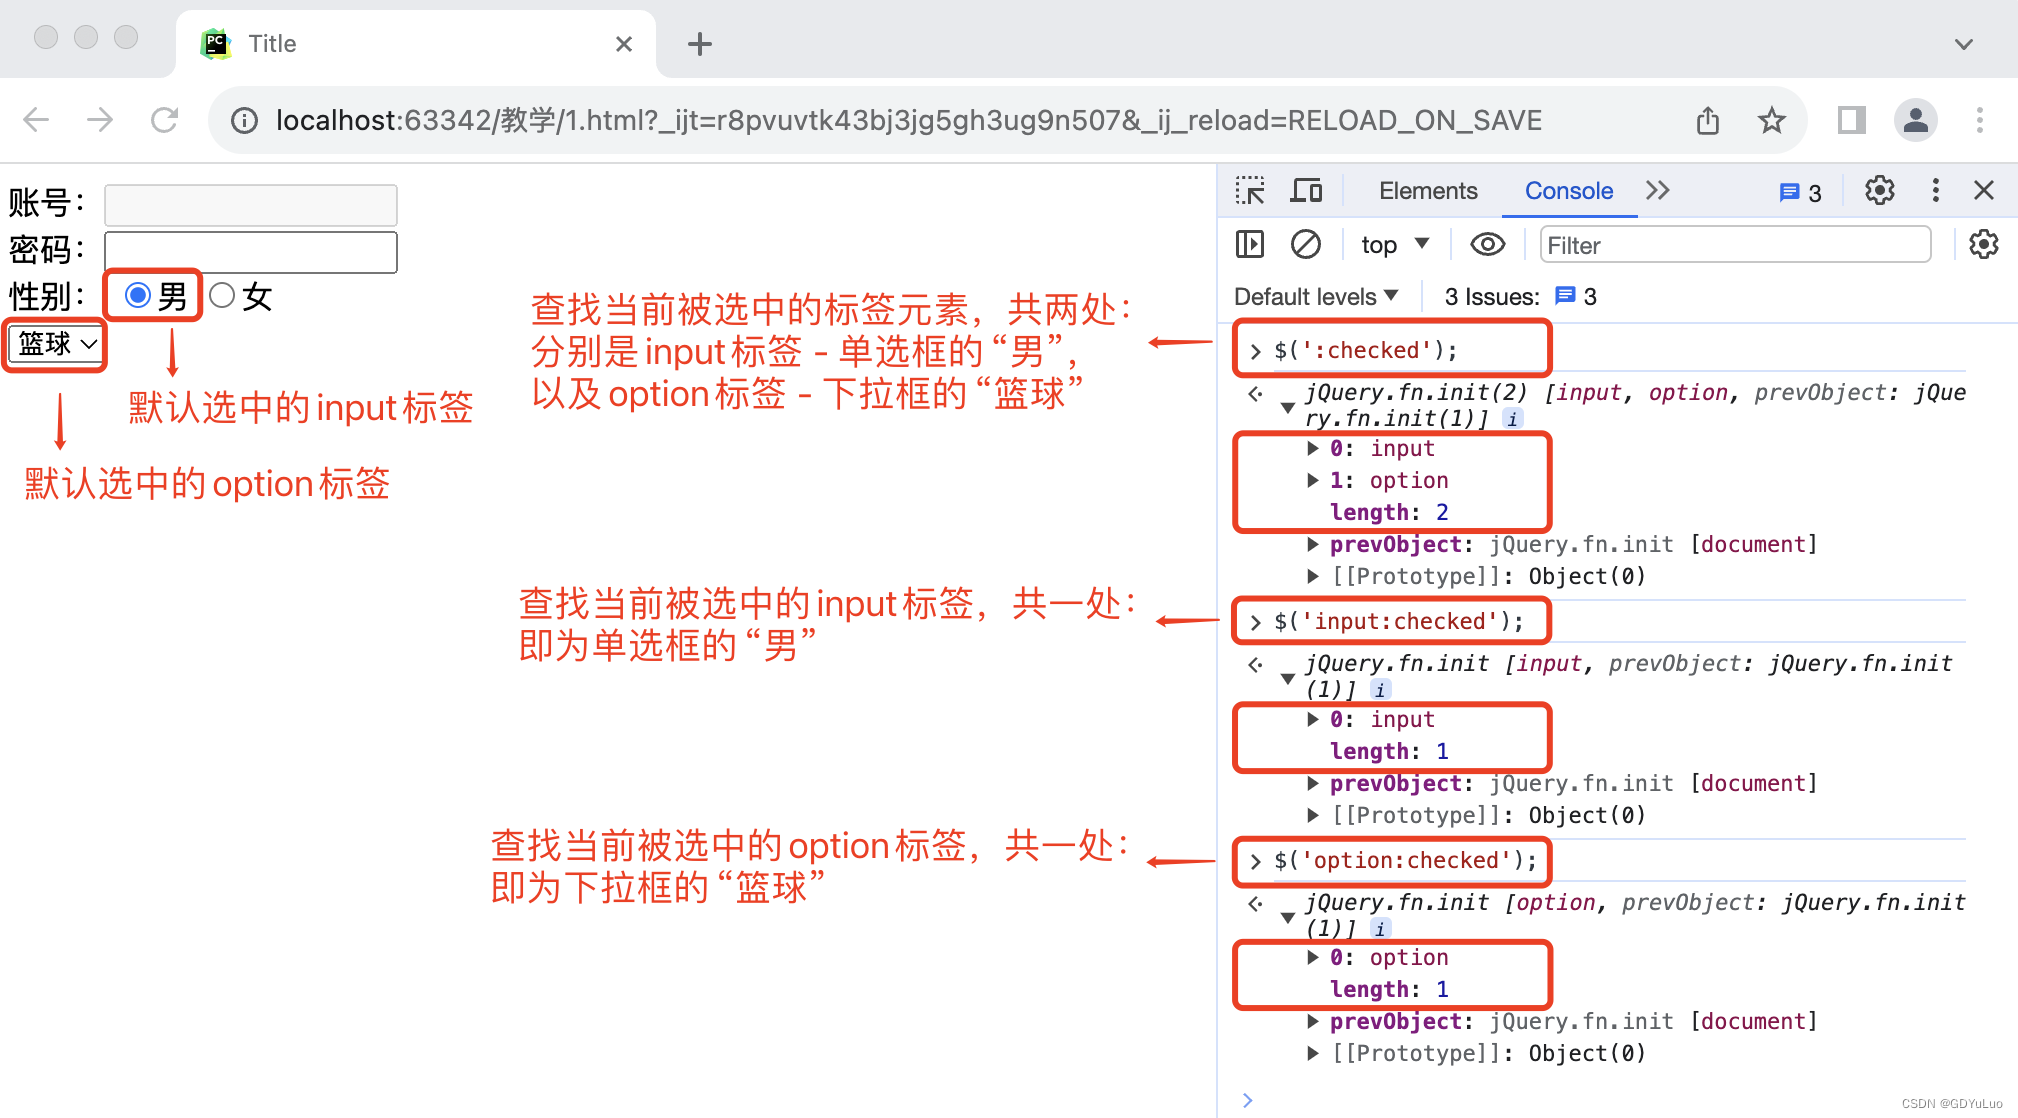Select the 女 radio button
Image resolution: width=2018 pixels, height=1118 pixels.
click(222, 295)
